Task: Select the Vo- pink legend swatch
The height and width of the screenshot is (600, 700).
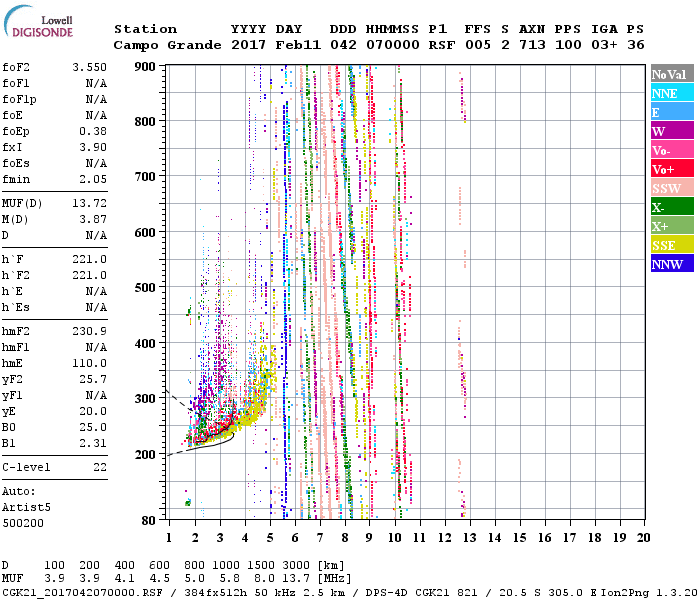Action: [x=672, y=150]
